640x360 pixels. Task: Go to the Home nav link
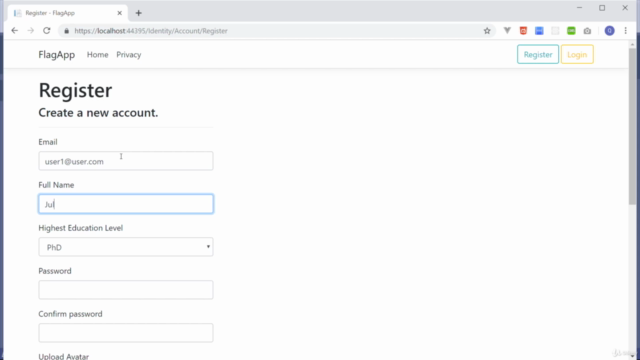pos(98,55)
